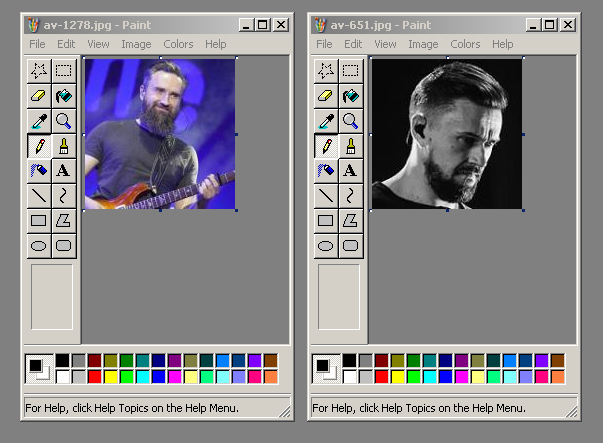Pick Line tool in av-651.jpg window
This screenshot has height=443, width=603.
pyautogui.click(x=326, y=196)
